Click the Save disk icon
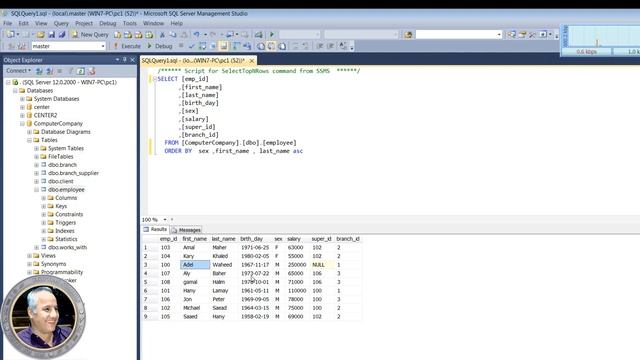Viewport: 640px width, 360px height. 51,35
